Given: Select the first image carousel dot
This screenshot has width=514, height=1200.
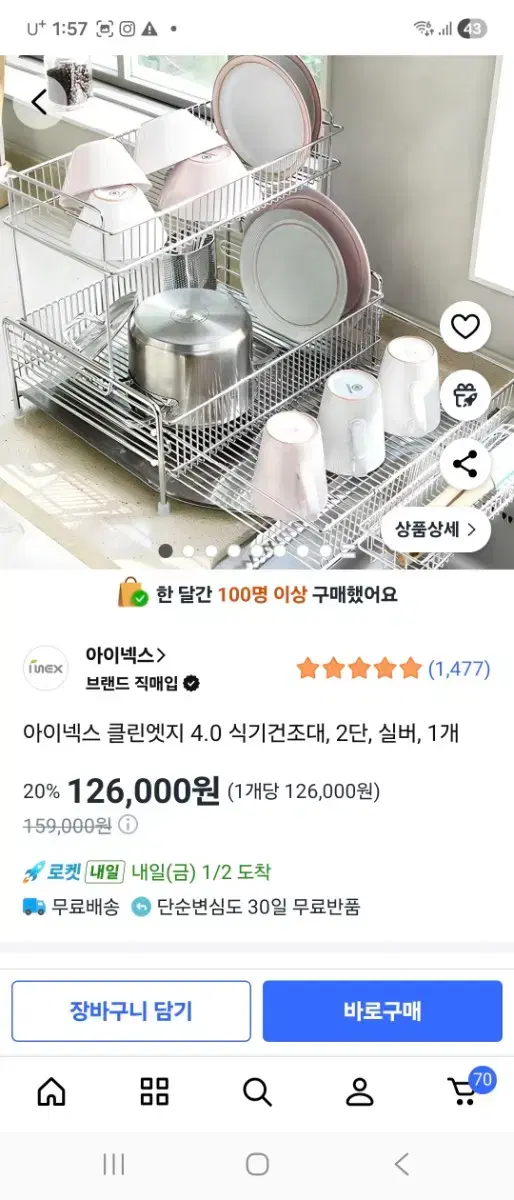Looking at the screenshot, I should pos(165,551).
